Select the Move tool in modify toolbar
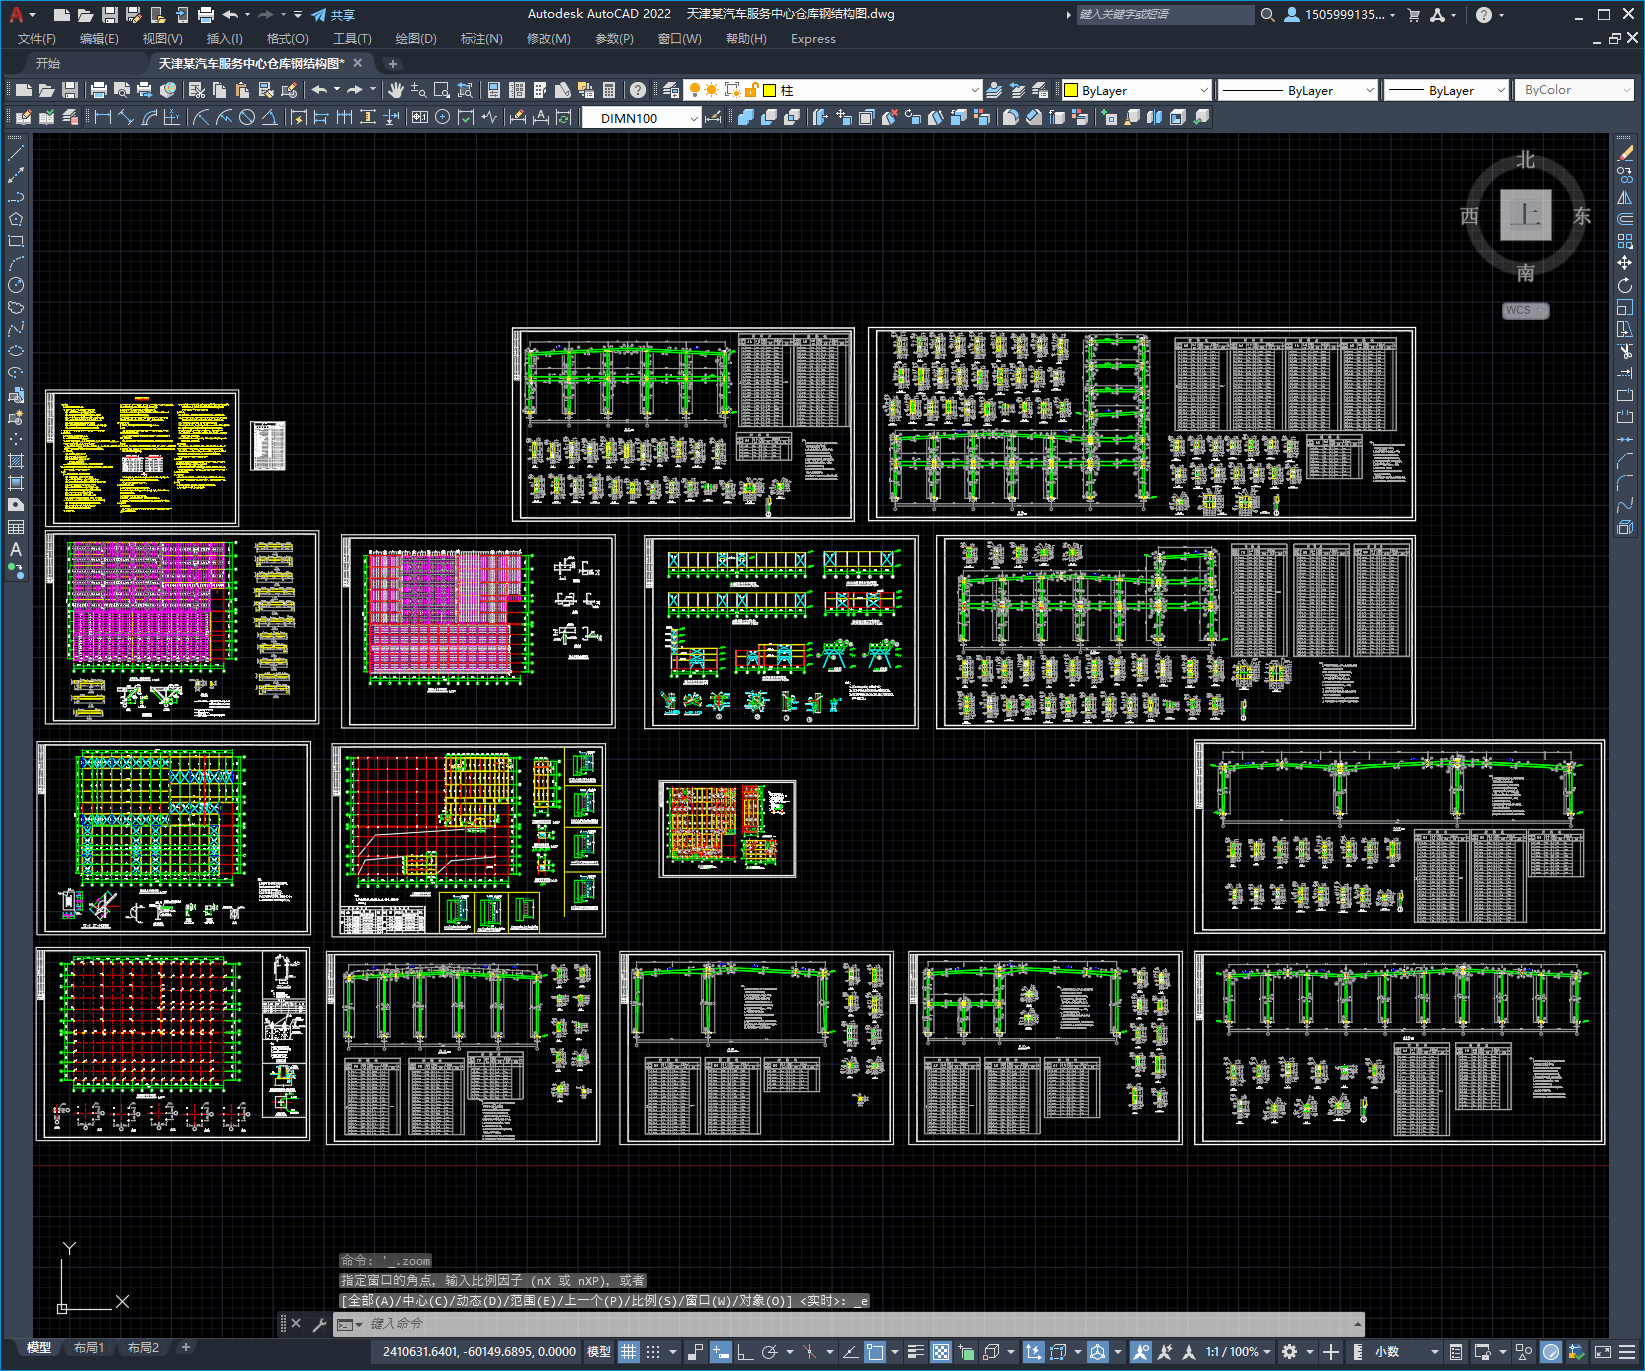Image resolution: width=1645 pixels, height=1371 pixels. pyautogui.click(x=1625, y=263)
